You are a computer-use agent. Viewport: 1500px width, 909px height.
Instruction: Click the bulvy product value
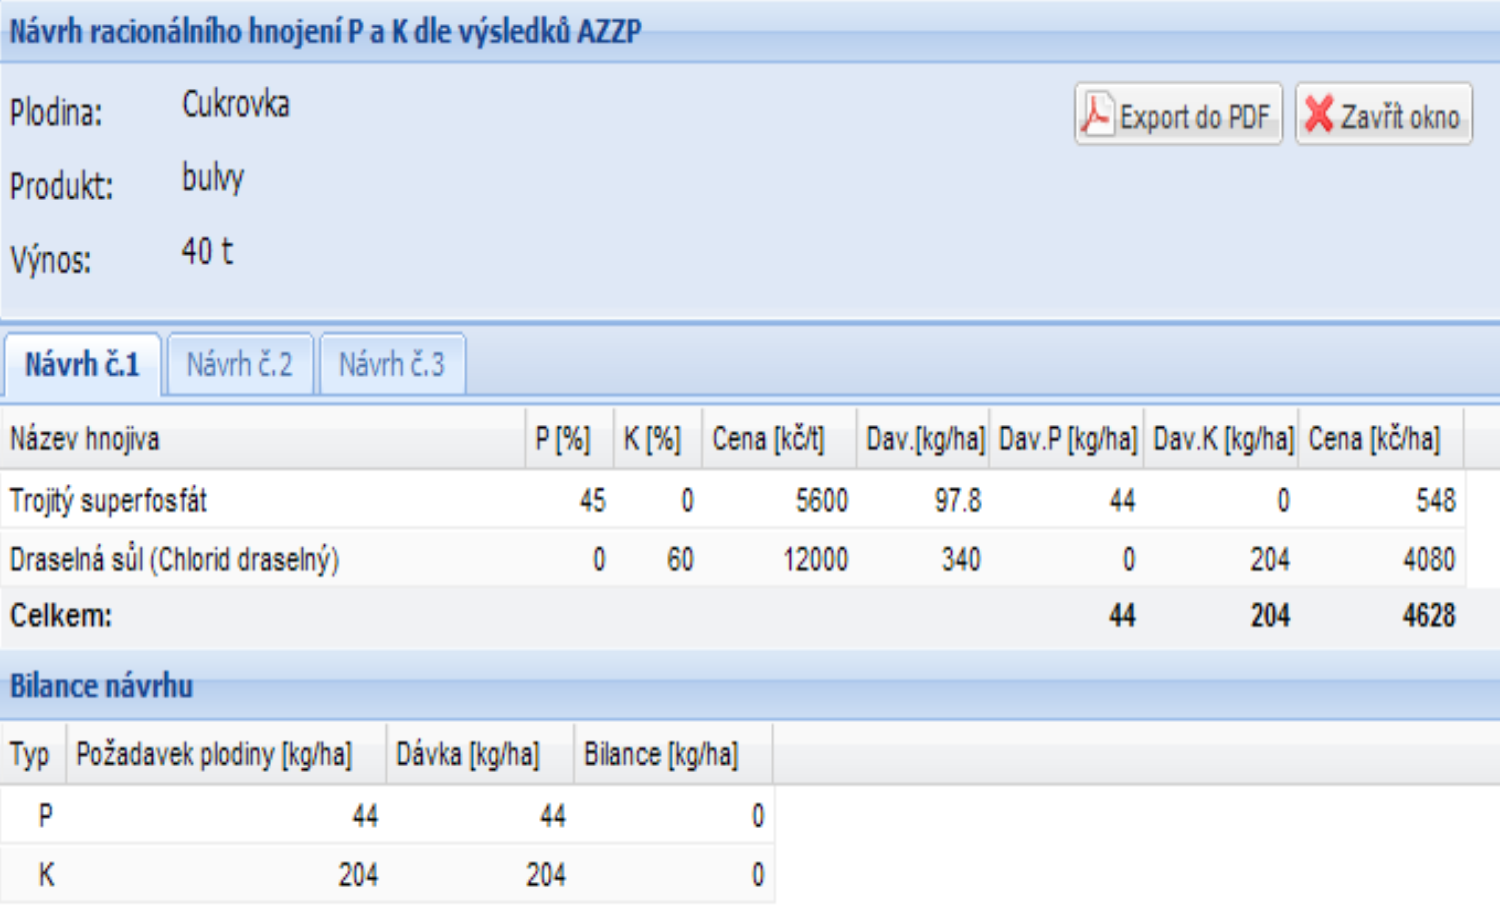pyautogui.click(x=213, y=178)
